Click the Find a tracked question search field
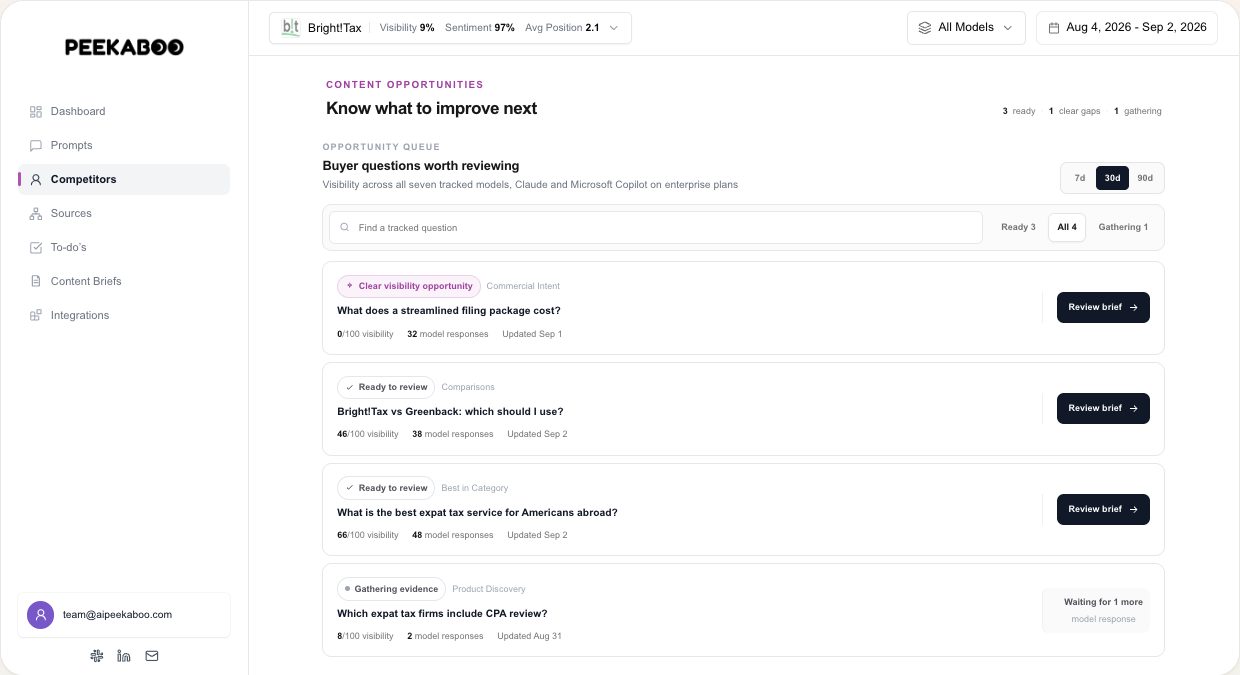 click(x=656, y=227)
